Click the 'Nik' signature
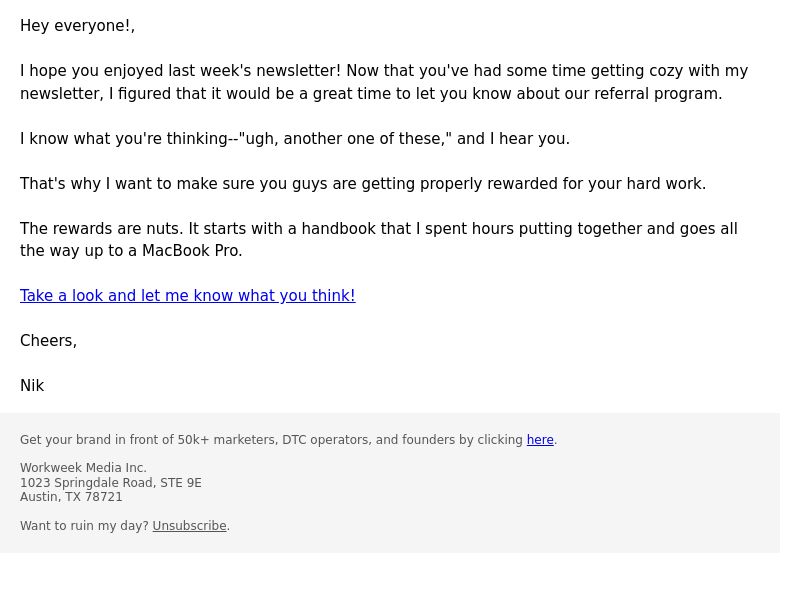The width and height of the screenshot is (800, 600). pyautogui.click(x=32, y=385)
